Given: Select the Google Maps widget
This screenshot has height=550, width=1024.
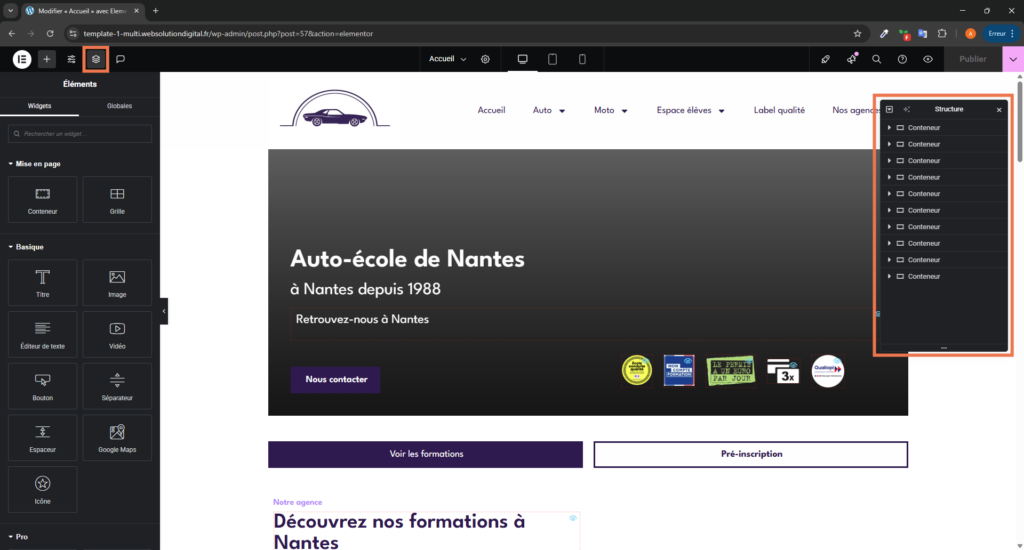Looking at the screenshot, I should (x=117, y=438).
